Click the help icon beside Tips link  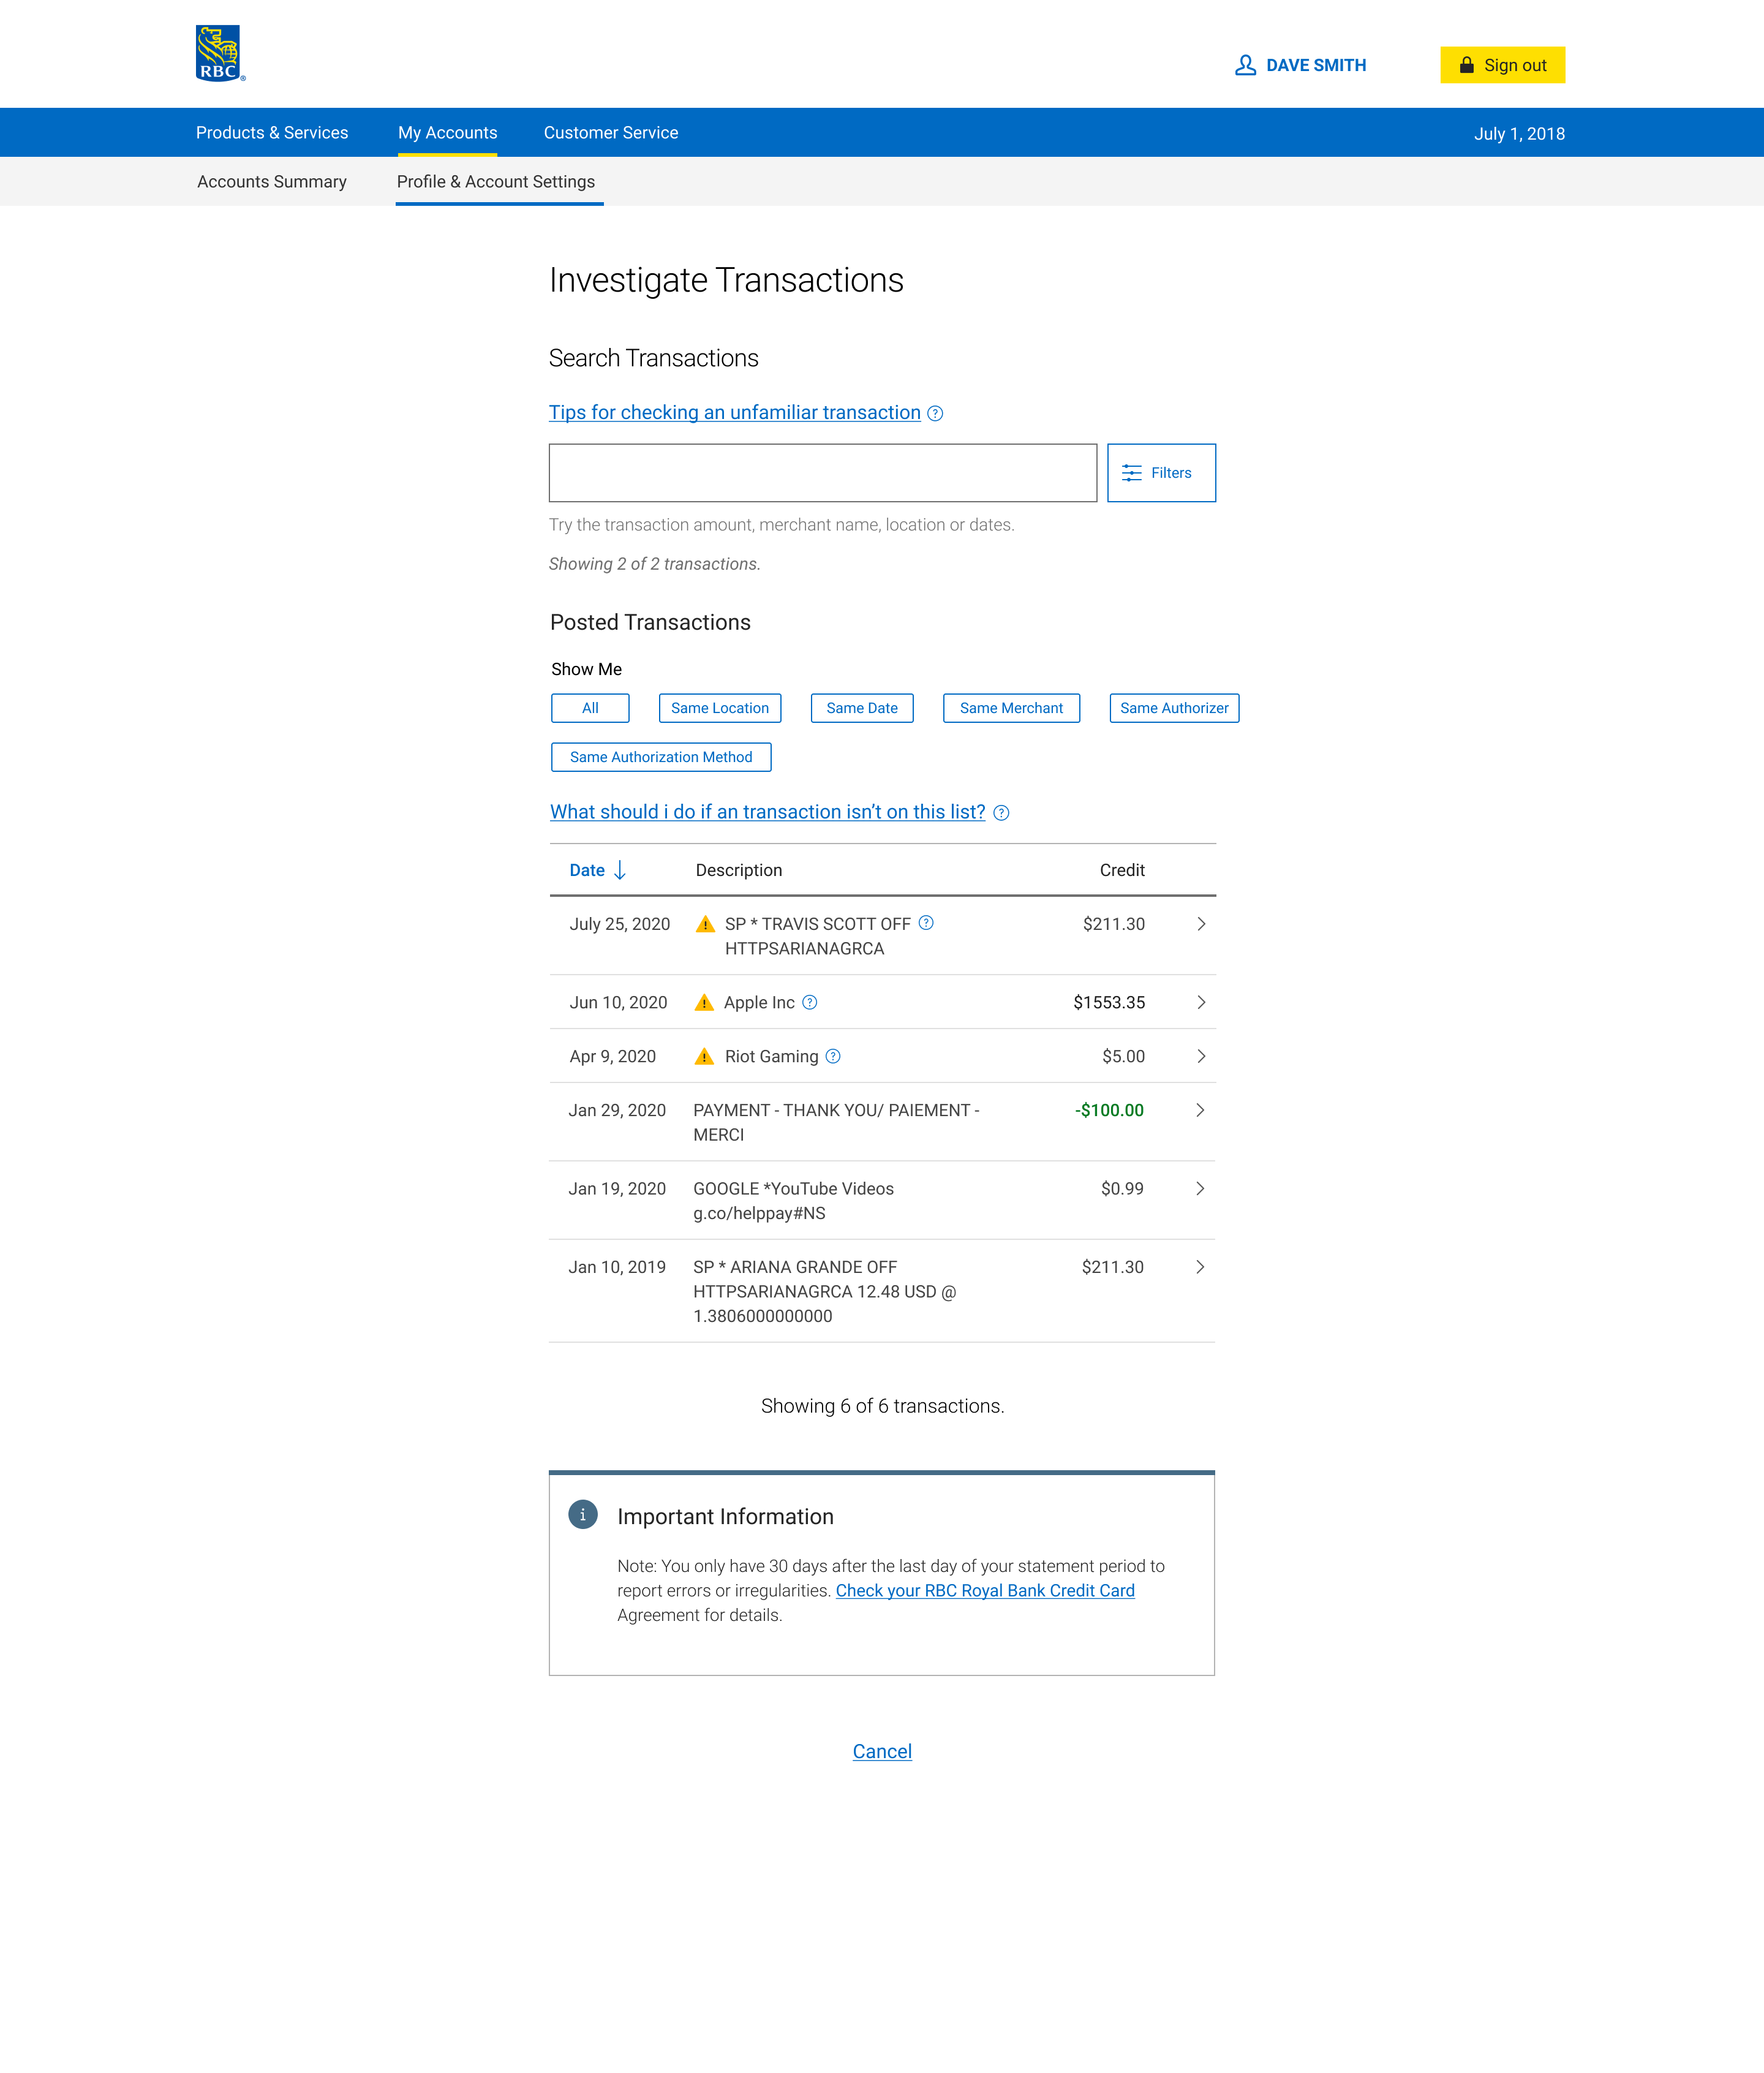(x=935, y=414)
